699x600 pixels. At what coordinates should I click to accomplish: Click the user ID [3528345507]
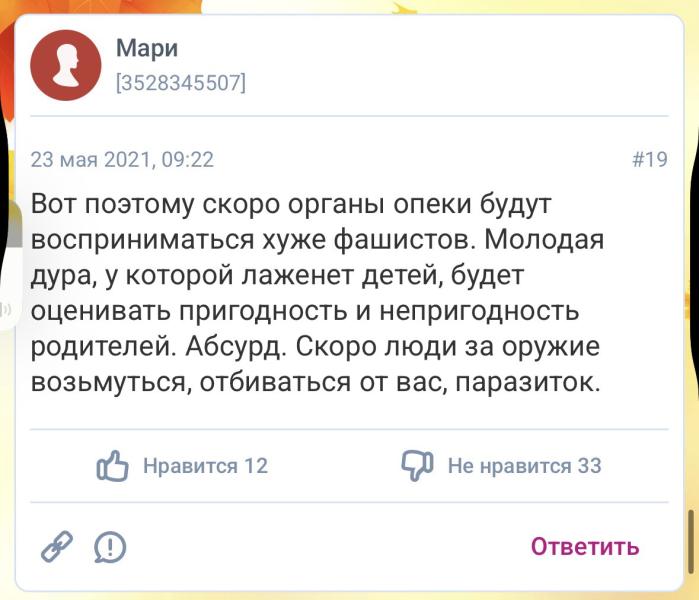pos(181,82)
